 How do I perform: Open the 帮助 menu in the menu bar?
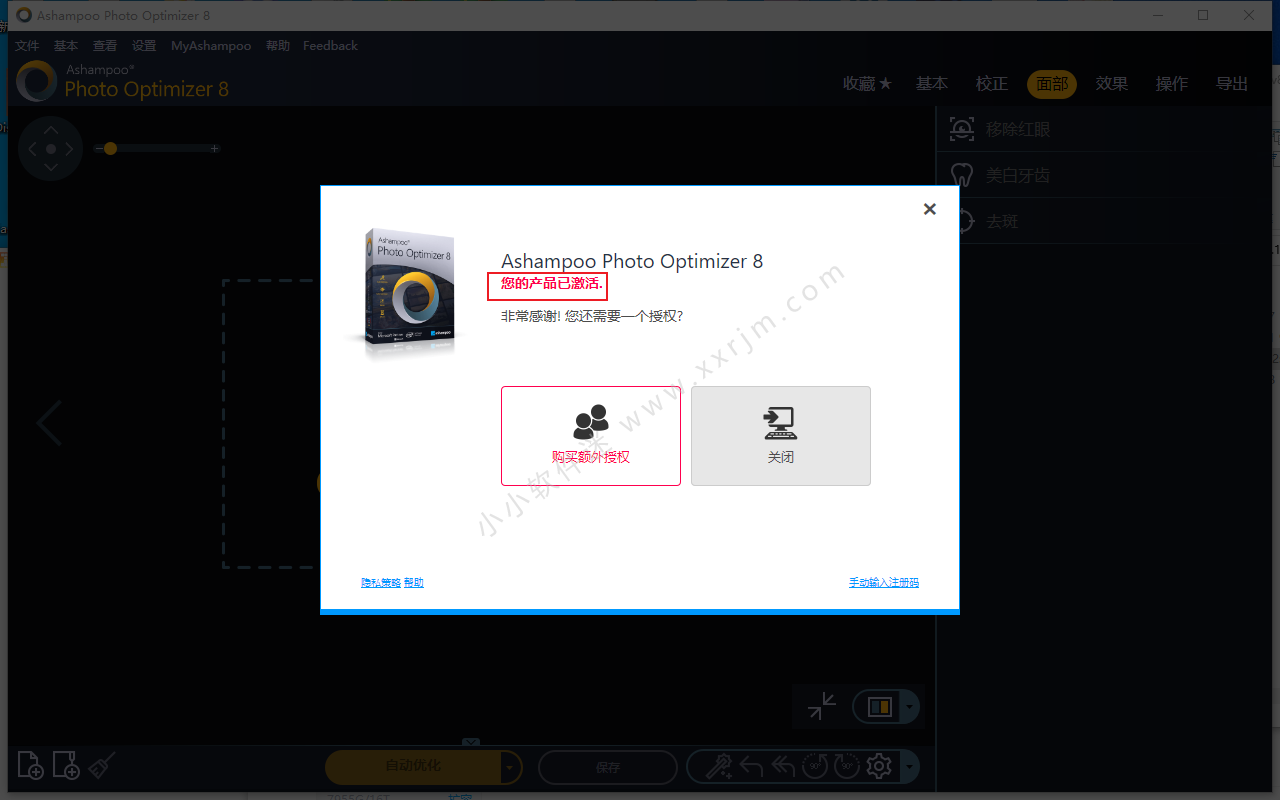[x=279, y=46]
